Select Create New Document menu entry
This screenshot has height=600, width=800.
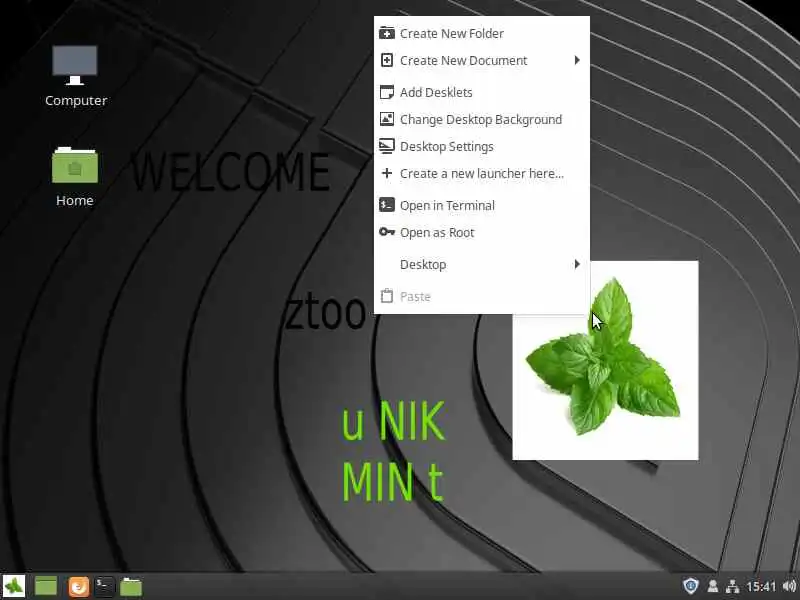(482, 60)
